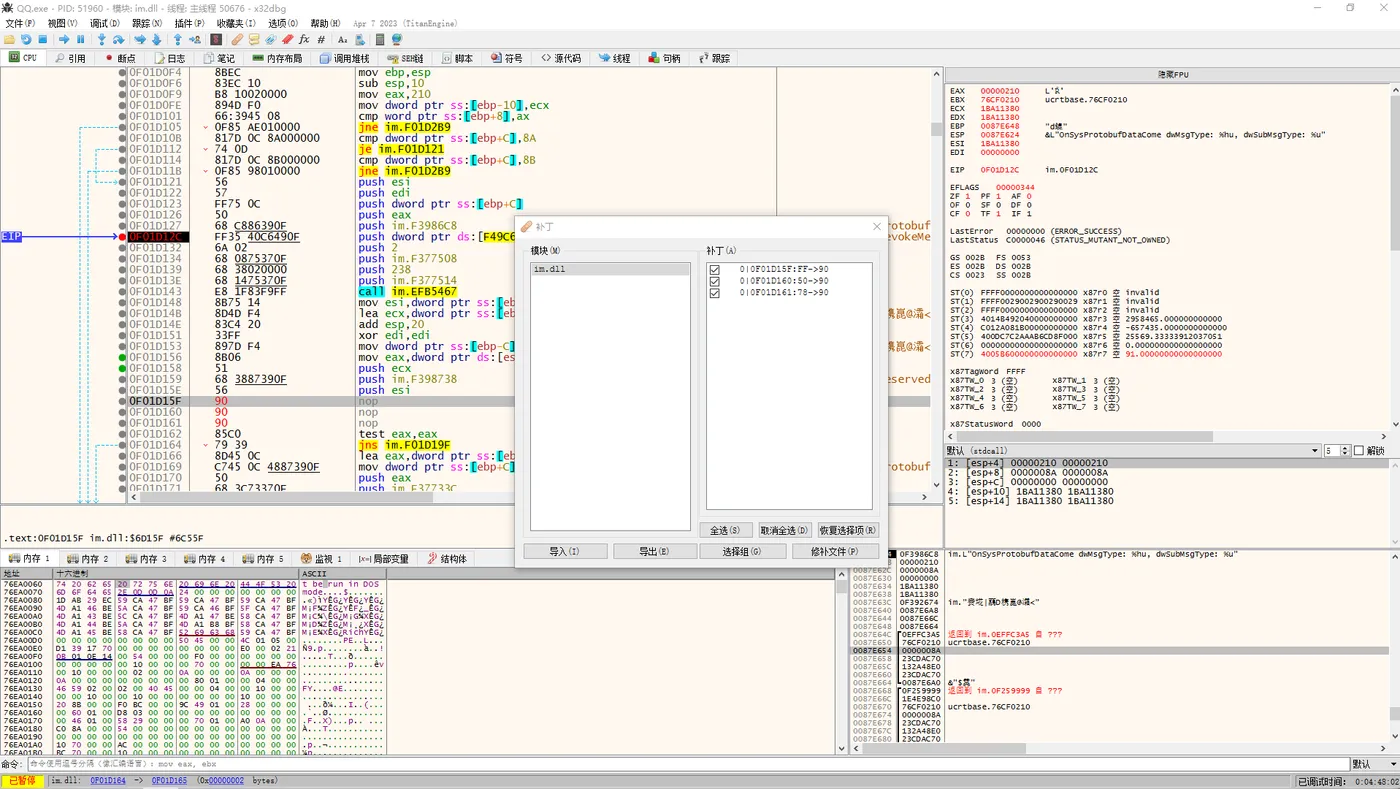Uncheck patch entry 0F01D15F:FF->90
Viewport: 1400px width, 789px height.
pyautogui.click(x=714, y=268)
